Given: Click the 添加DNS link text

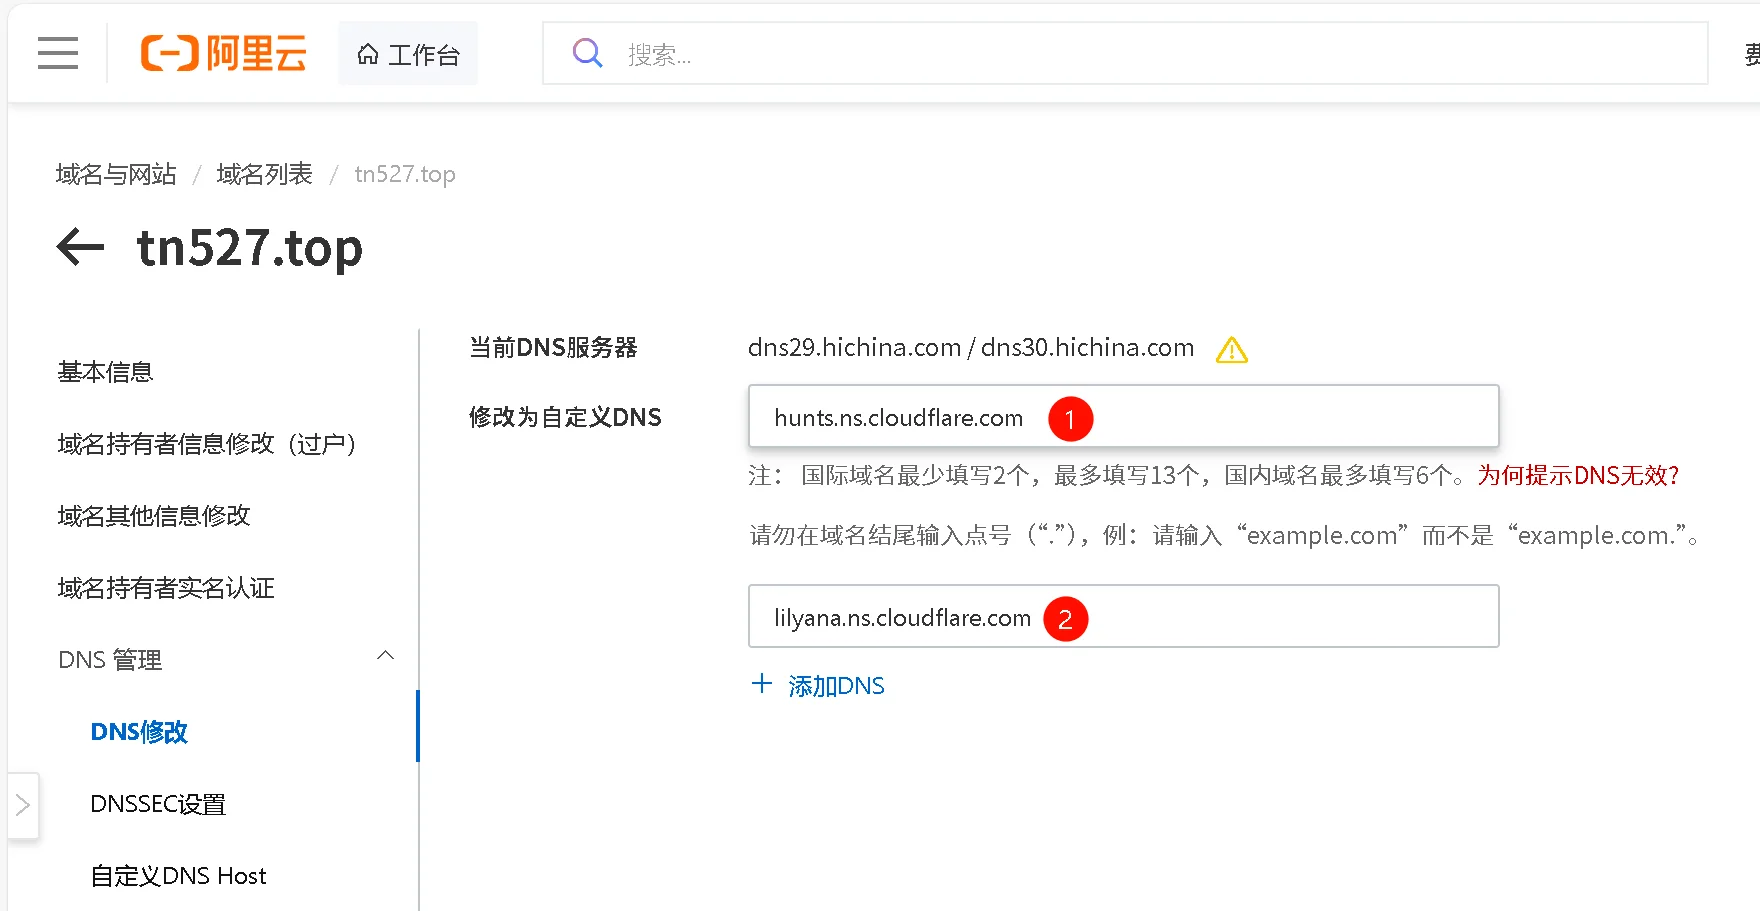Looking at the screenshot, I should point(836,686).
